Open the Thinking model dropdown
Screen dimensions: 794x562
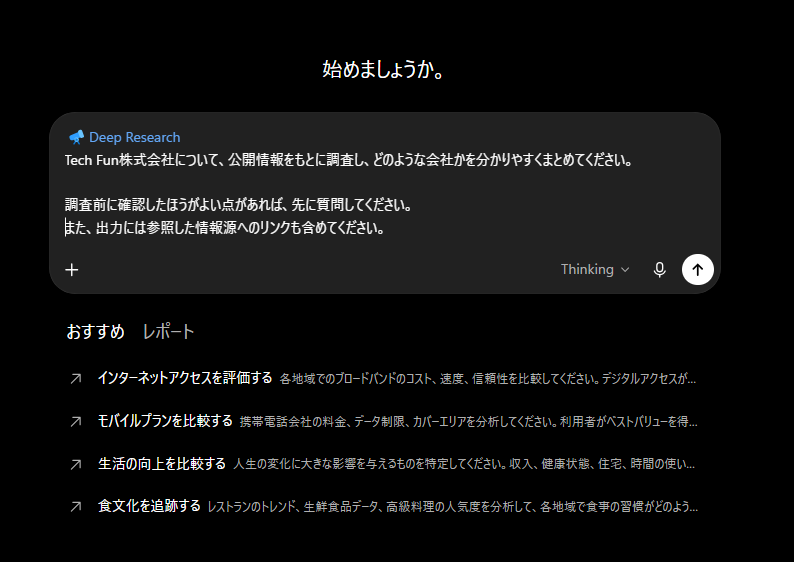click(x=595, y=269)
